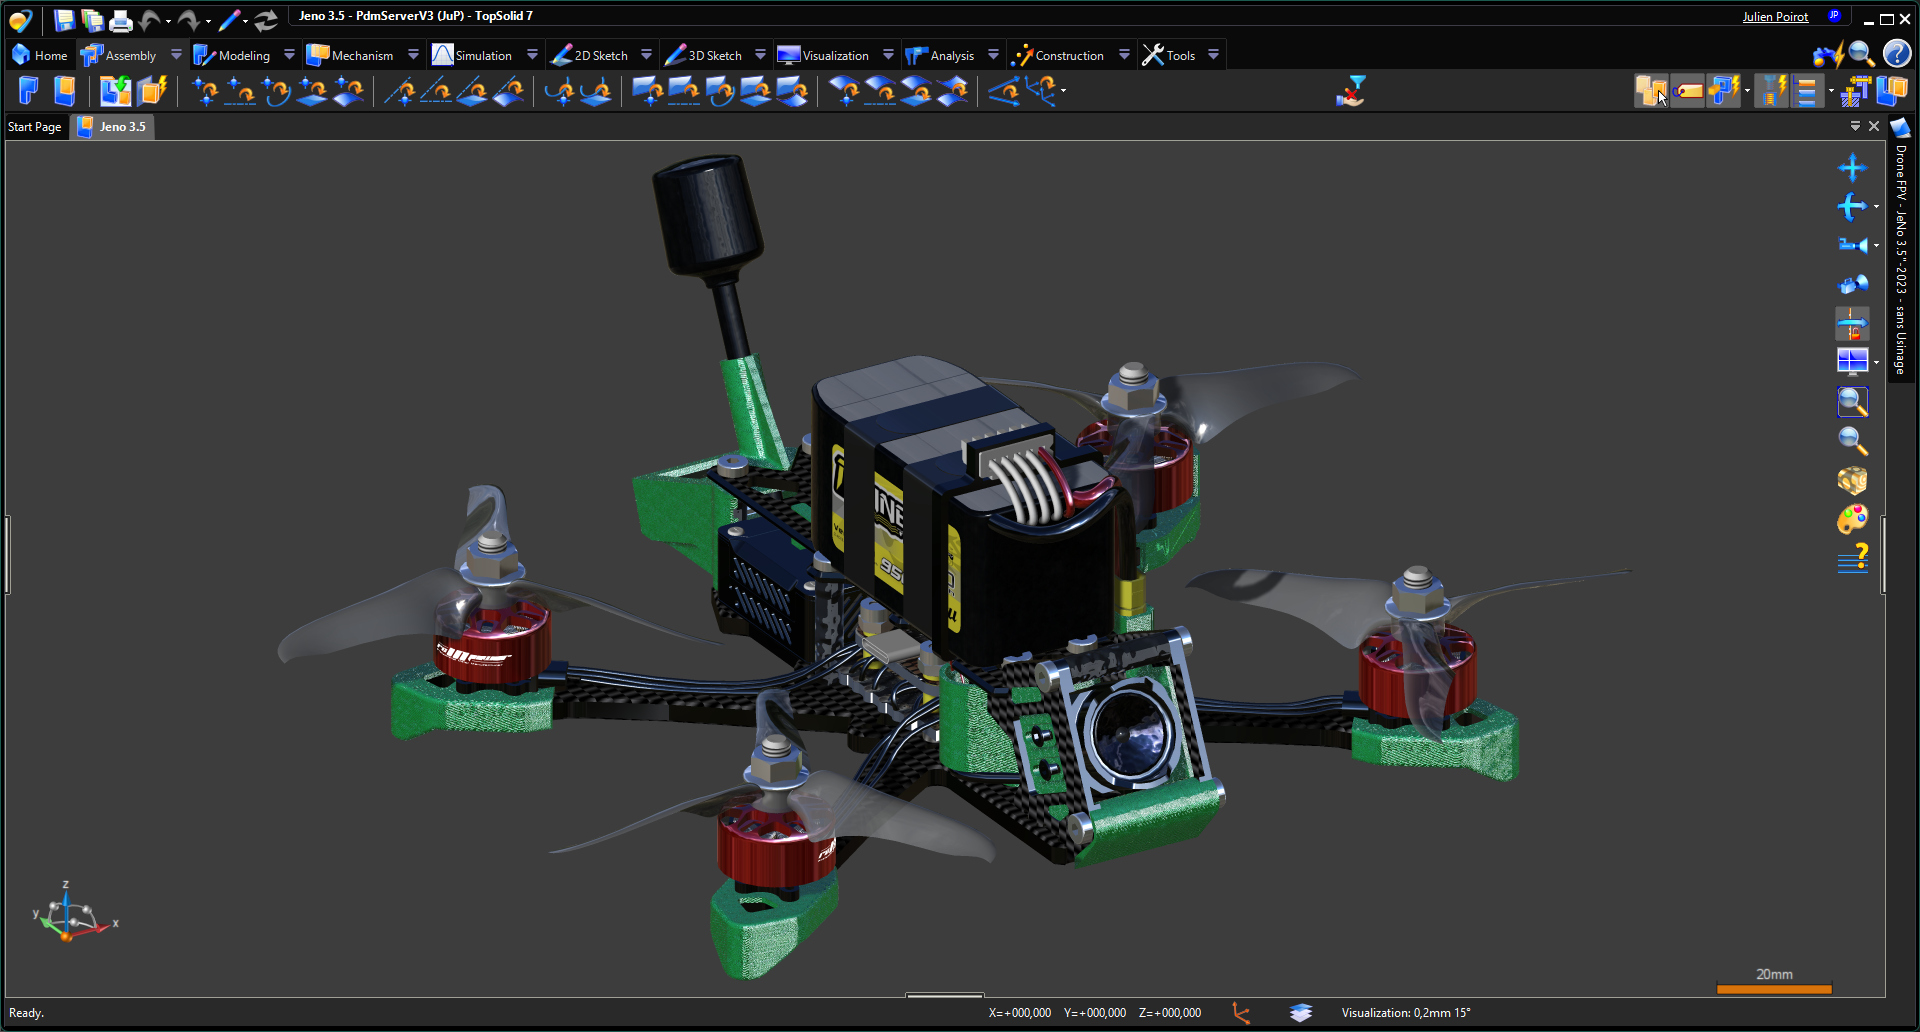
Task: Toggle the orange-blue list tree button
Action: (x=1807, y=91)
